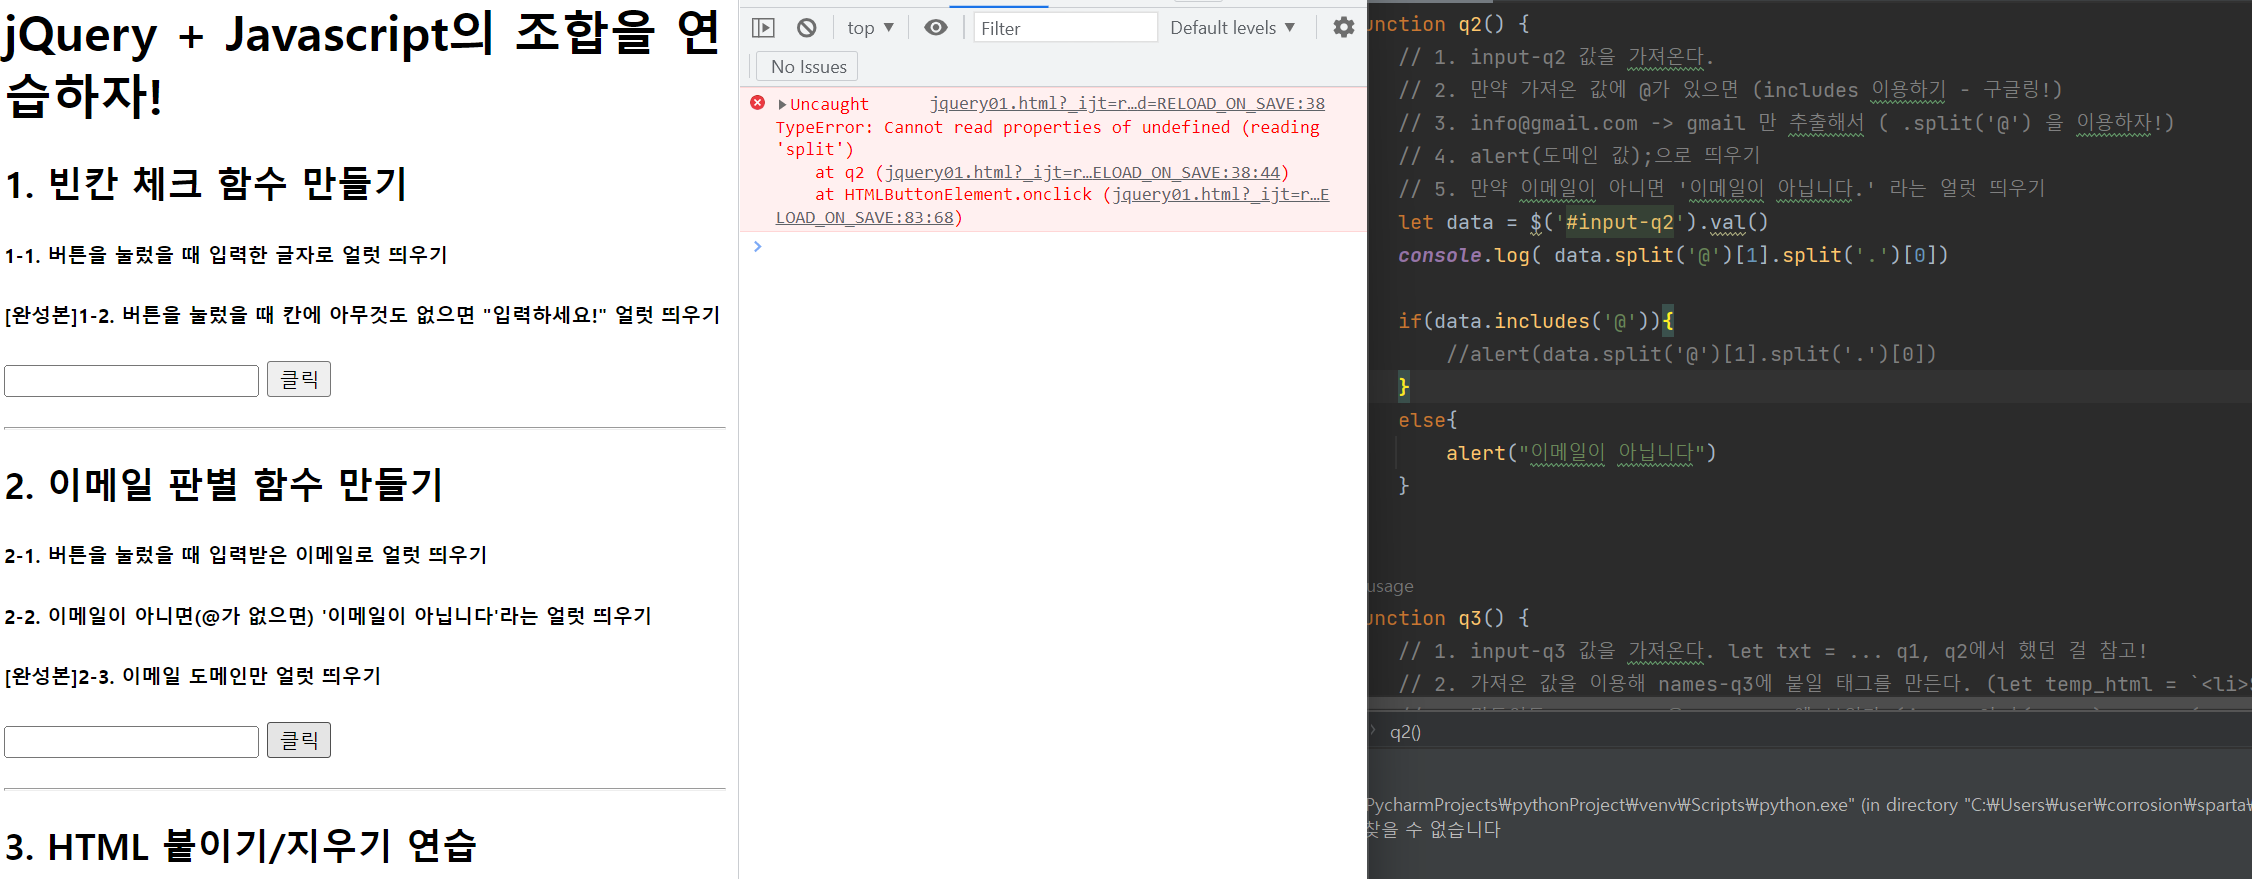Click the red error icon in console
Image resolution: width=2252 pixels, height=879 pixels.
[x=758, y=103]
